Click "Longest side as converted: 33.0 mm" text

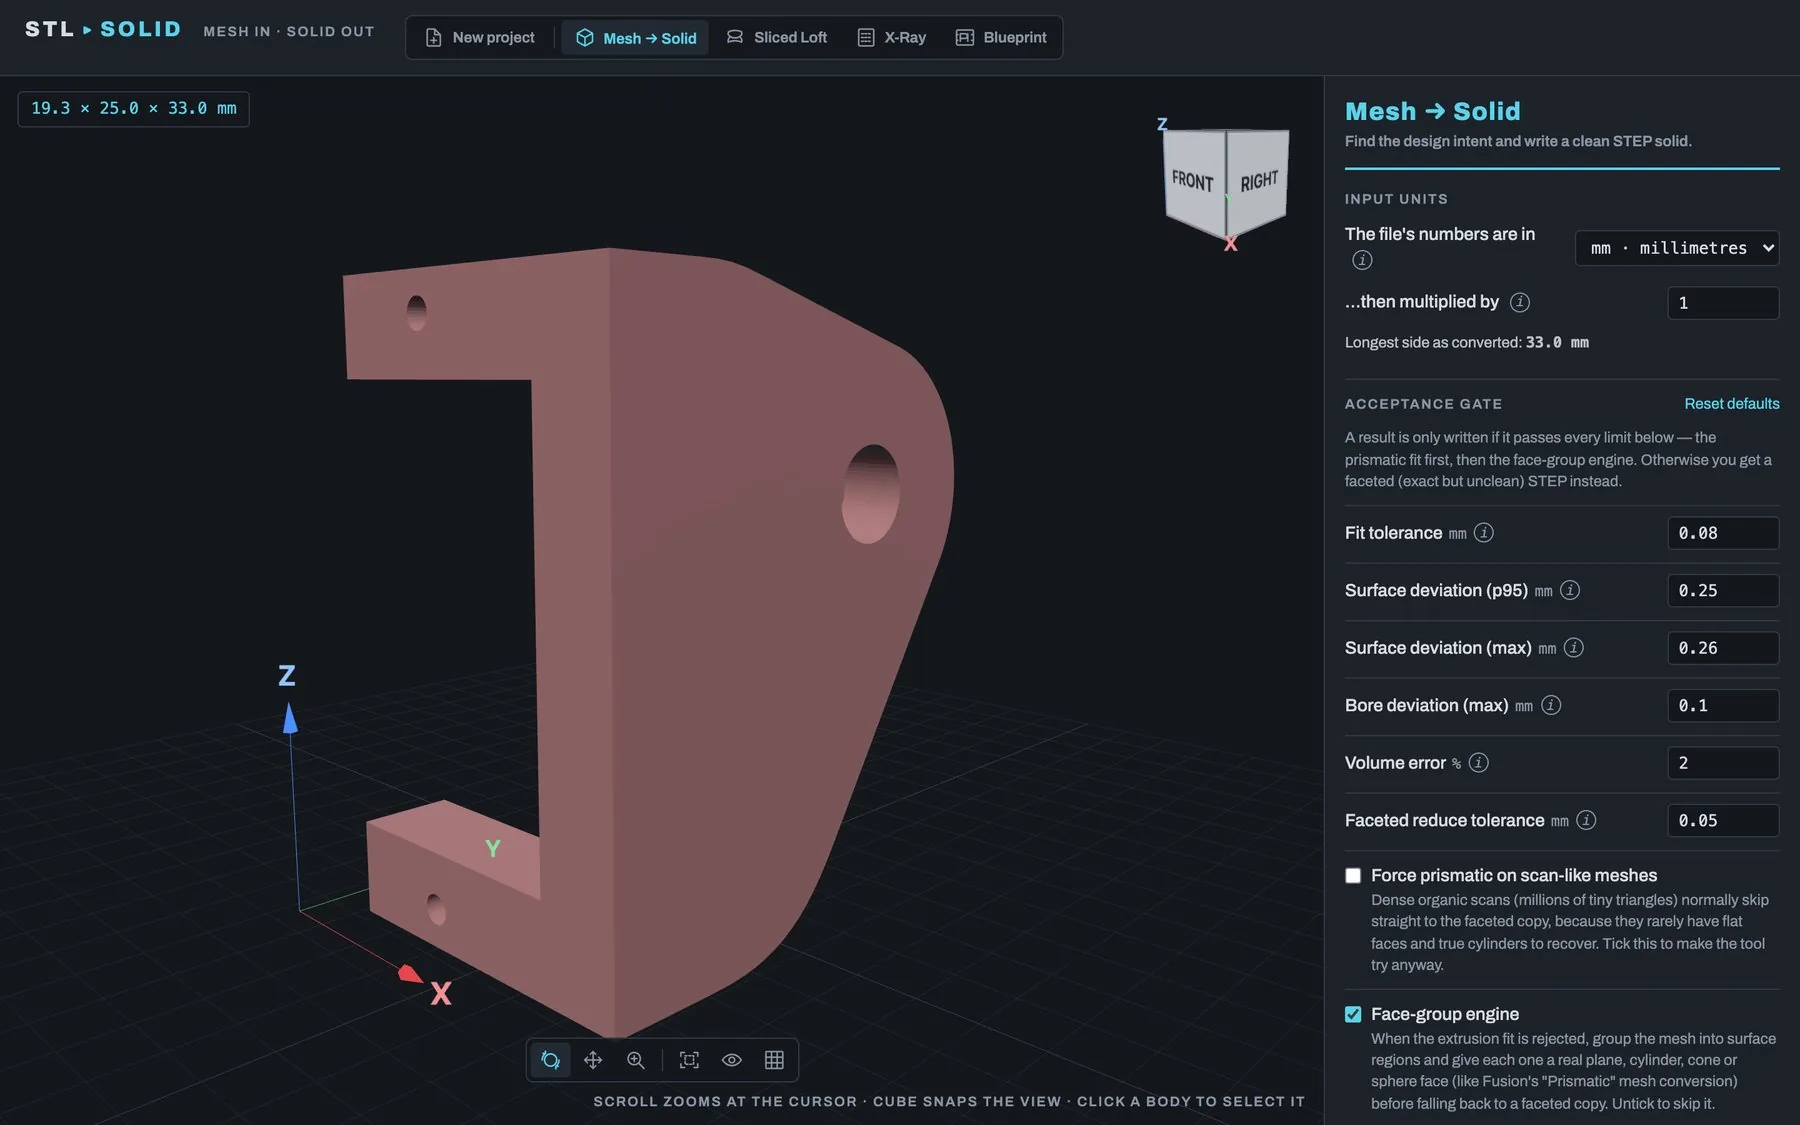tap(1466, 343)
